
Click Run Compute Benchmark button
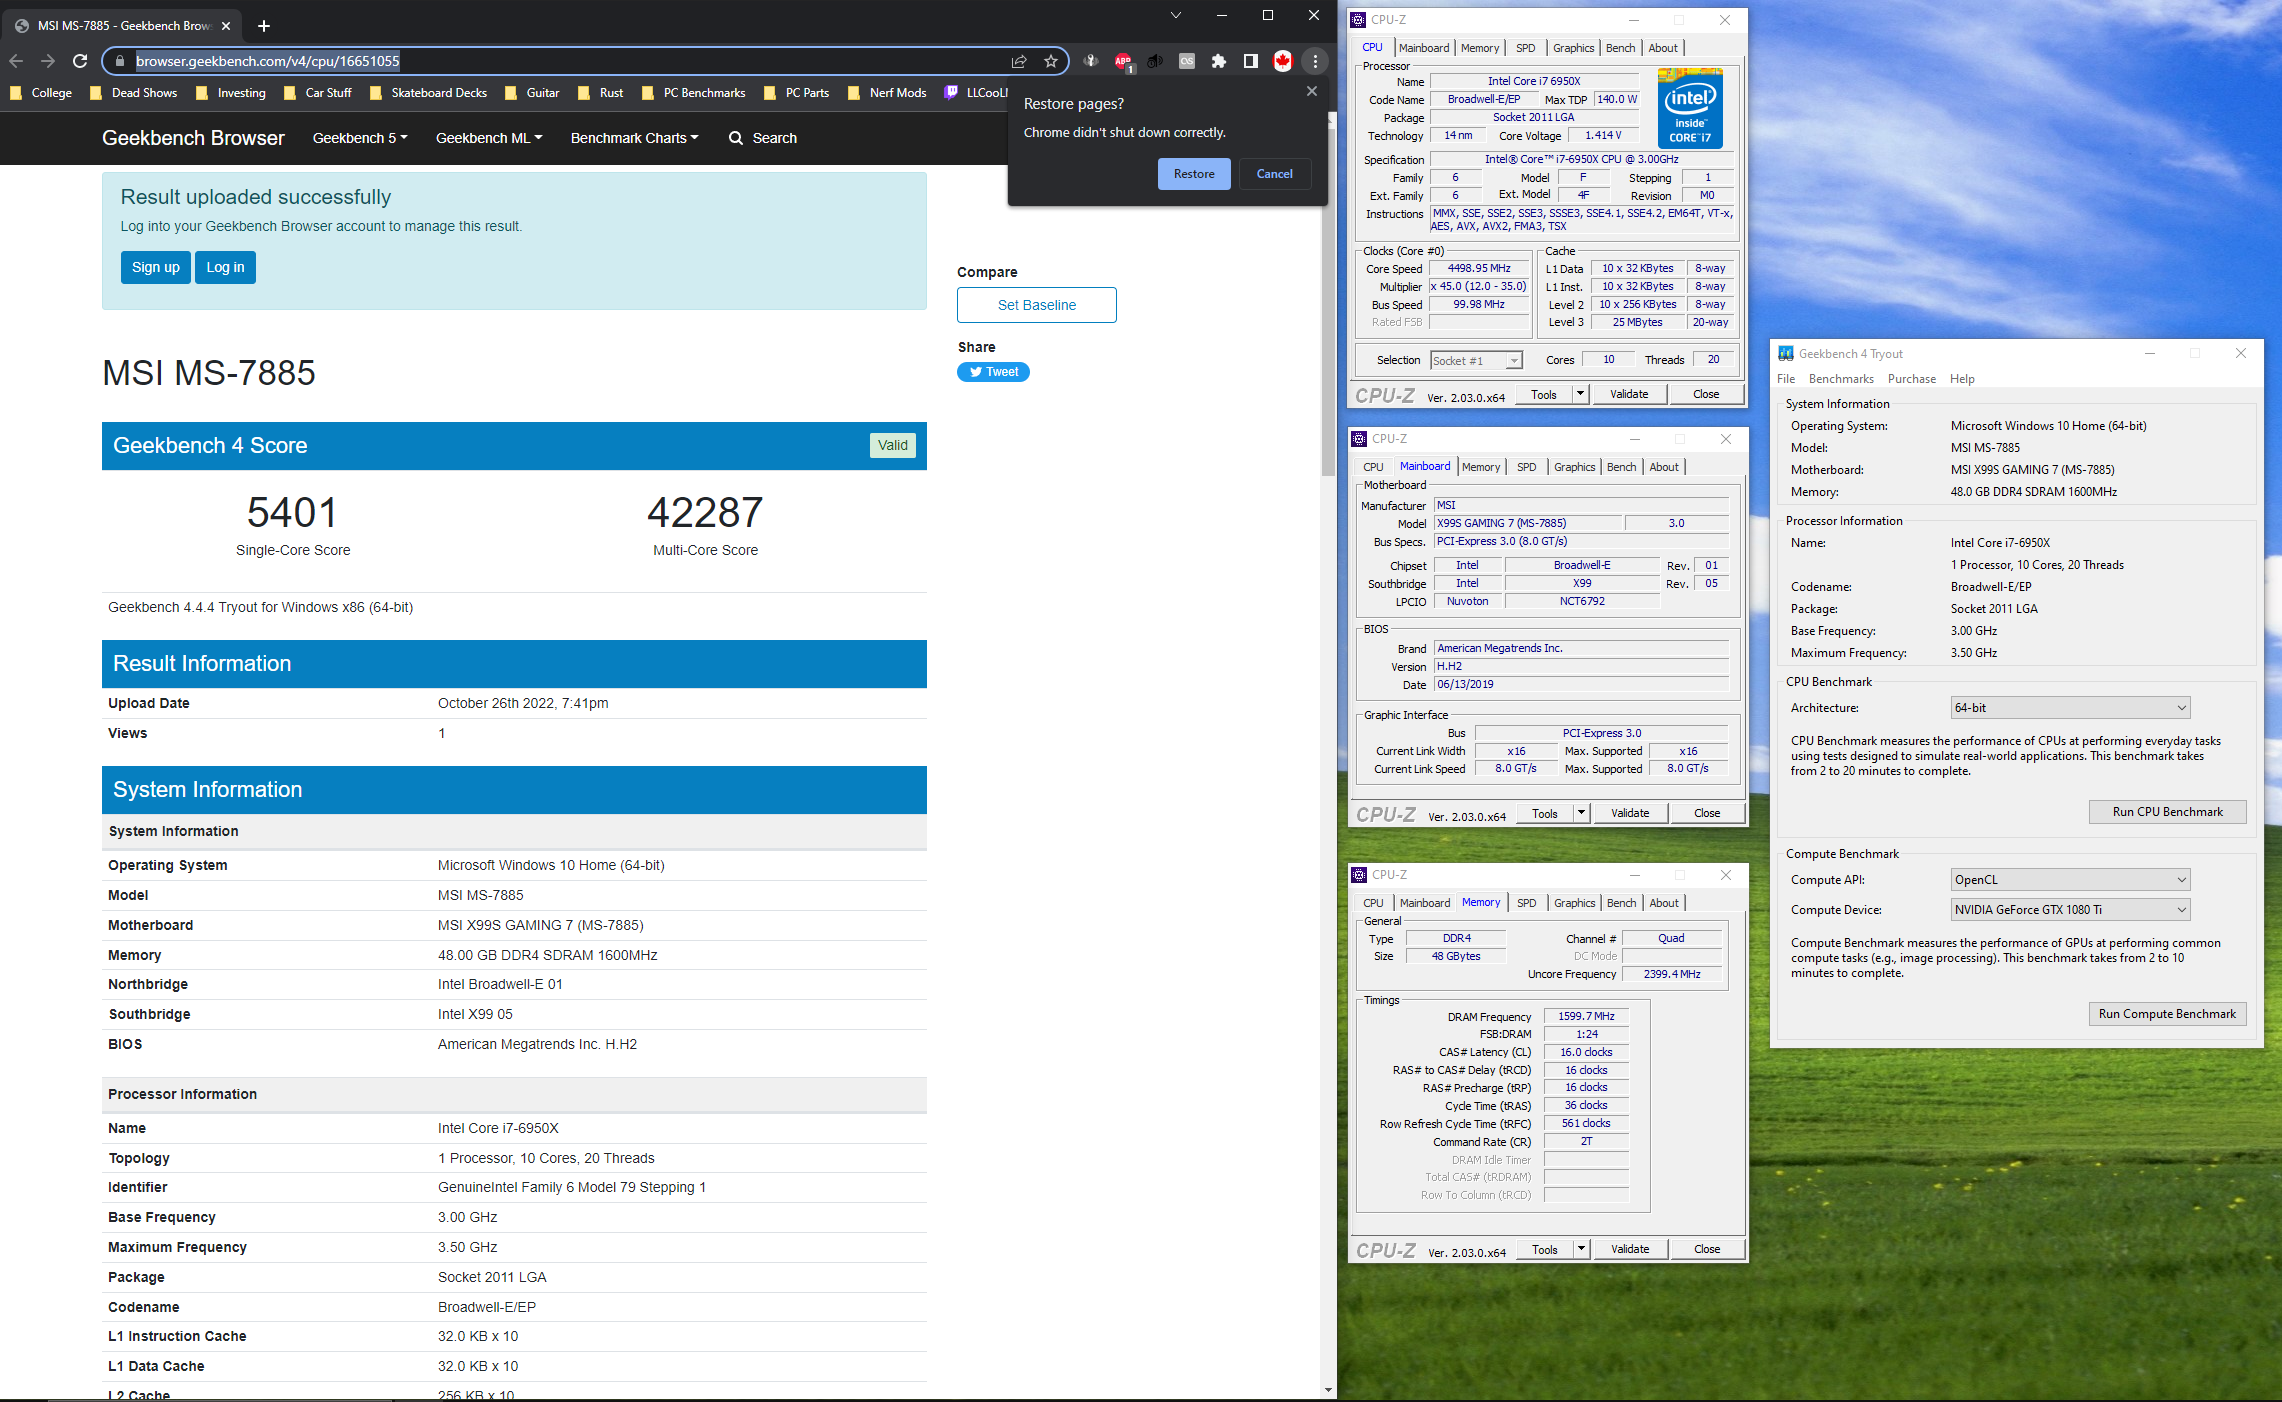coord(2167,1014)
